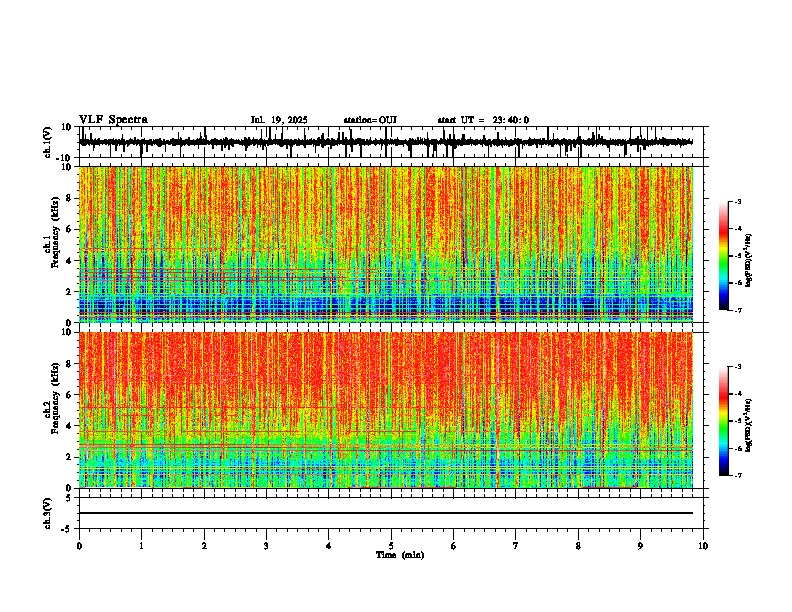
Task: Click the ch.1 color scale bar
Action: point(724,256)
